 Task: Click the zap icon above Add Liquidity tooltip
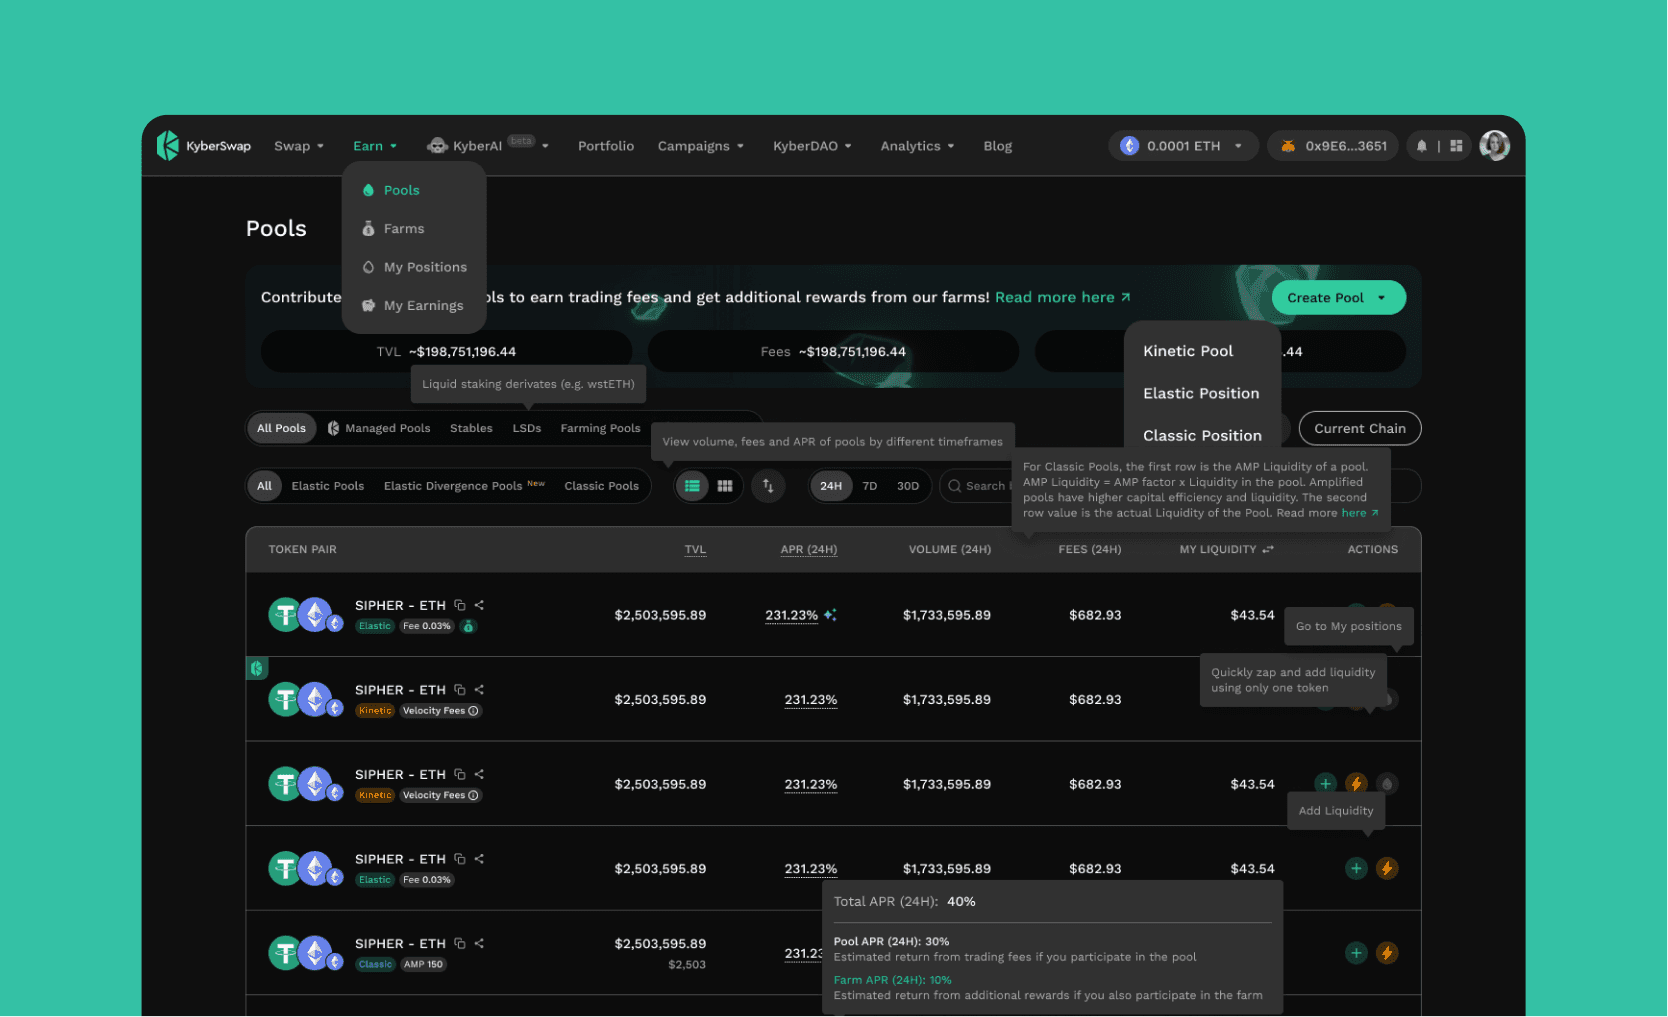(x=1356, y=783)
